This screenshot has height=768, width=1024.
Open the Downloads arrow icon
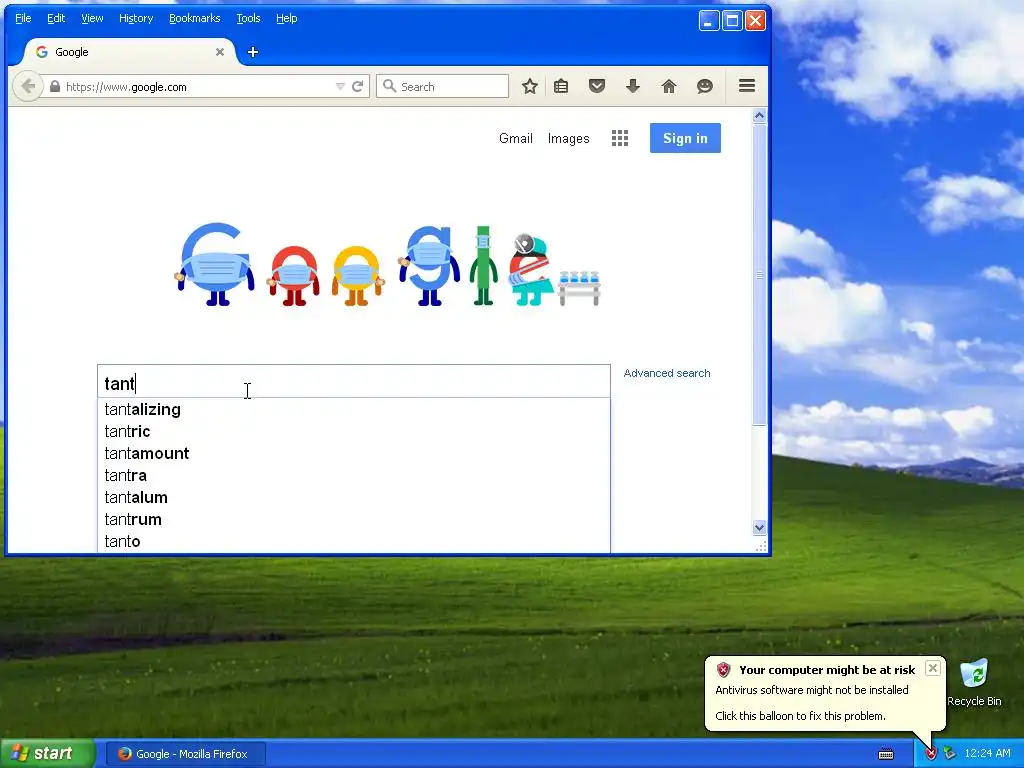pyautogui.click(x=633, y=86)
